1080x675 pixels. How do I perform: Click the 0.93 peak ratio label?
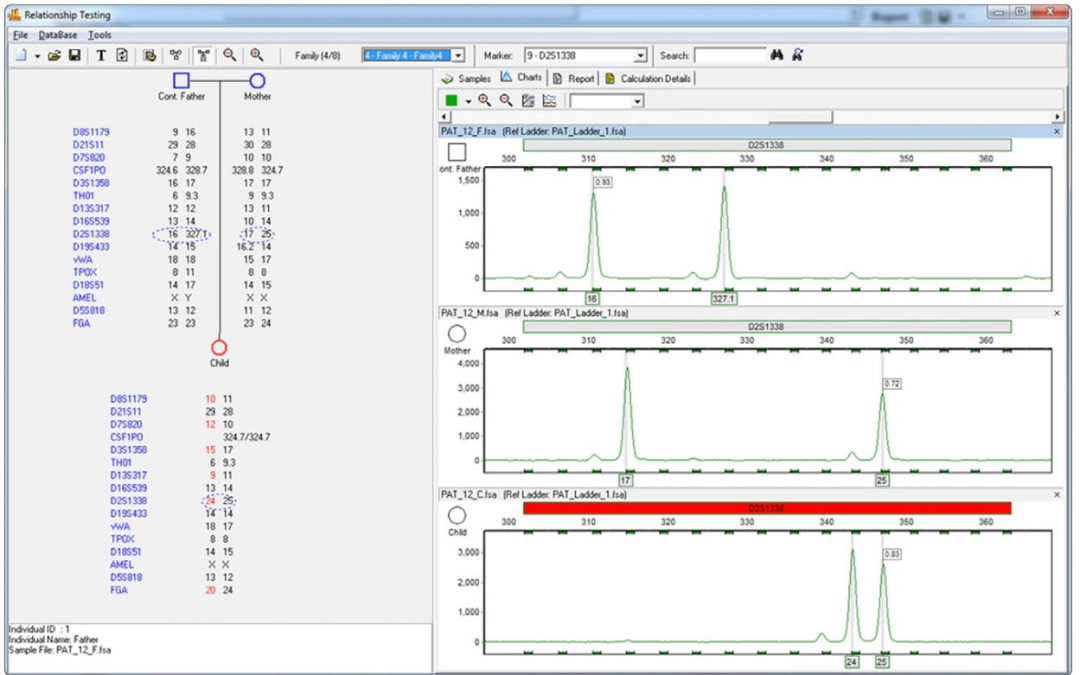(603, 183)
